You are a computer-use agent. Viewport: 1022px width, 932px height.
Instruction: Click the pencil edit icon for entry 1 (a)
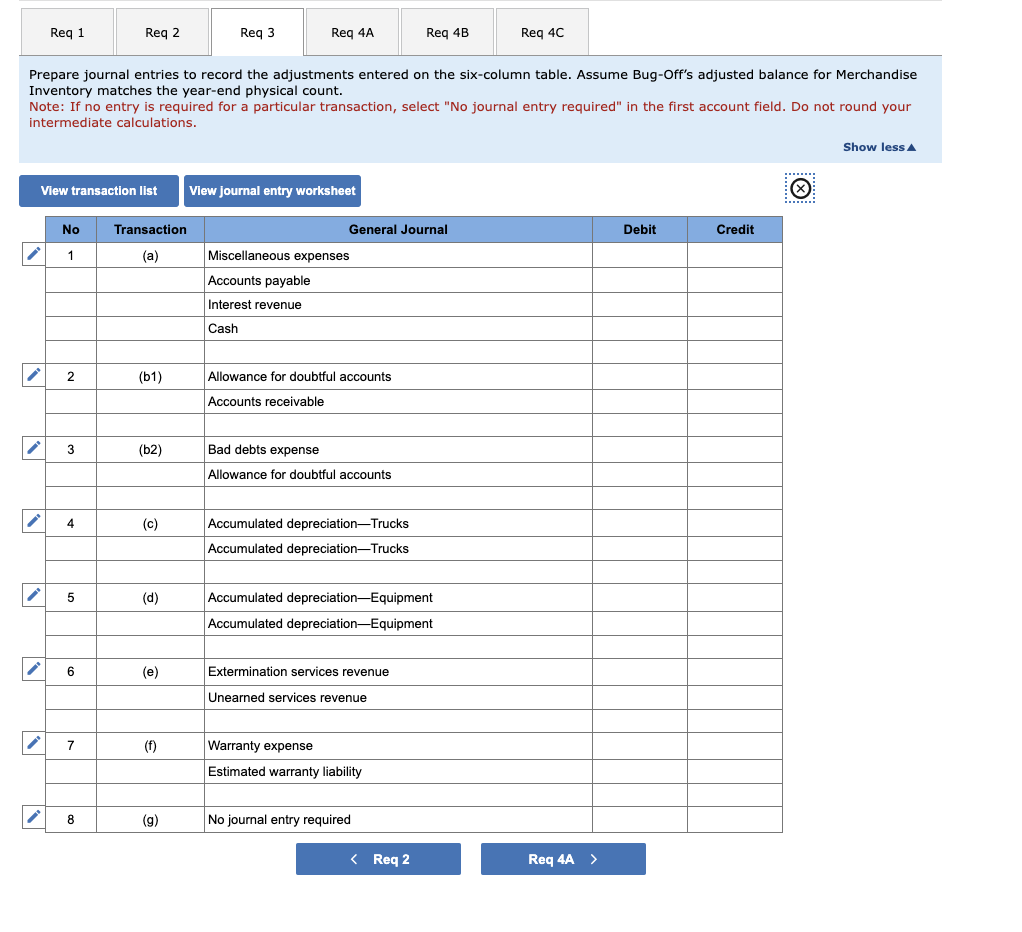click(x=33, y=254)
